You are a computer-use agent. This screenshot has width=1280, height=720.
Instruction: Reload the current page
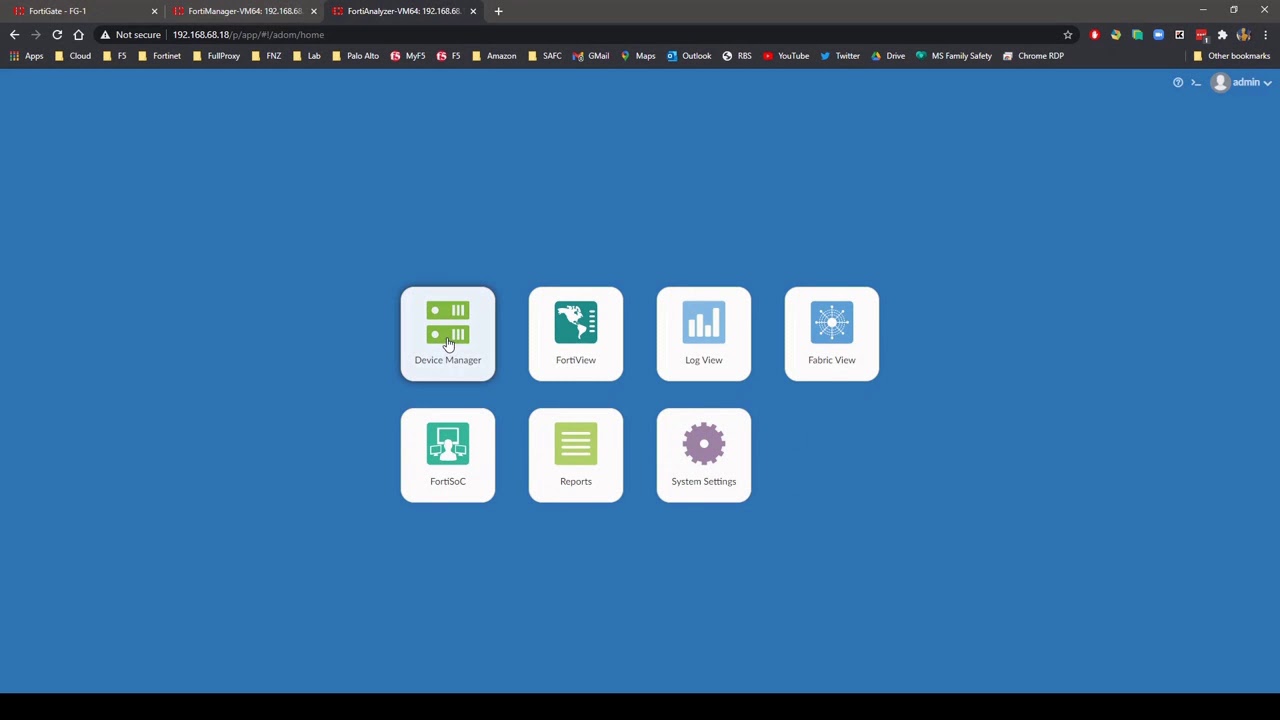click(x=57, y=35)
